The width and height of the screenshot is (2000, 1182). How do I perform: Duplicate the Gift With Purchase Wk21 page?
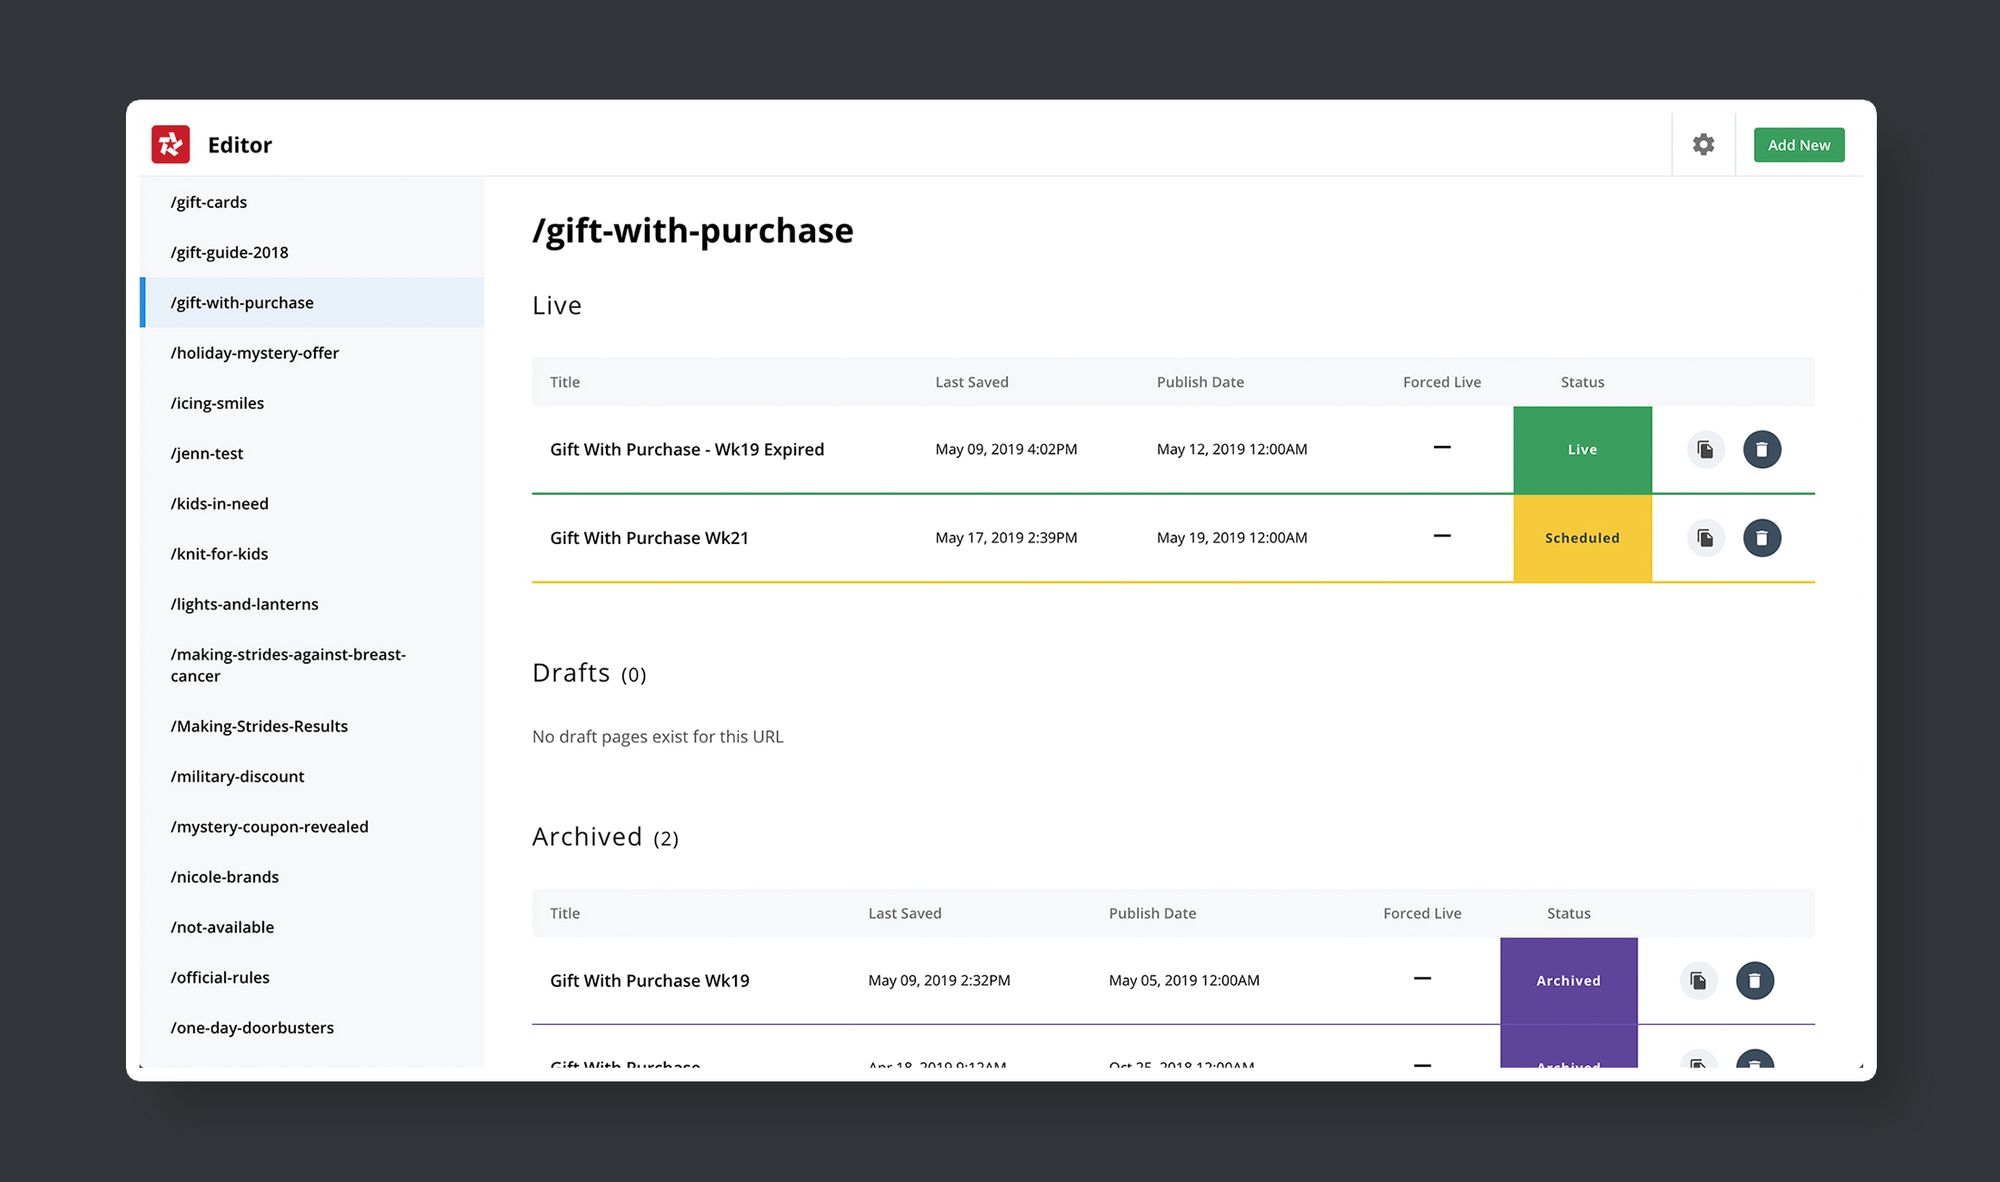coord(1705,538)
